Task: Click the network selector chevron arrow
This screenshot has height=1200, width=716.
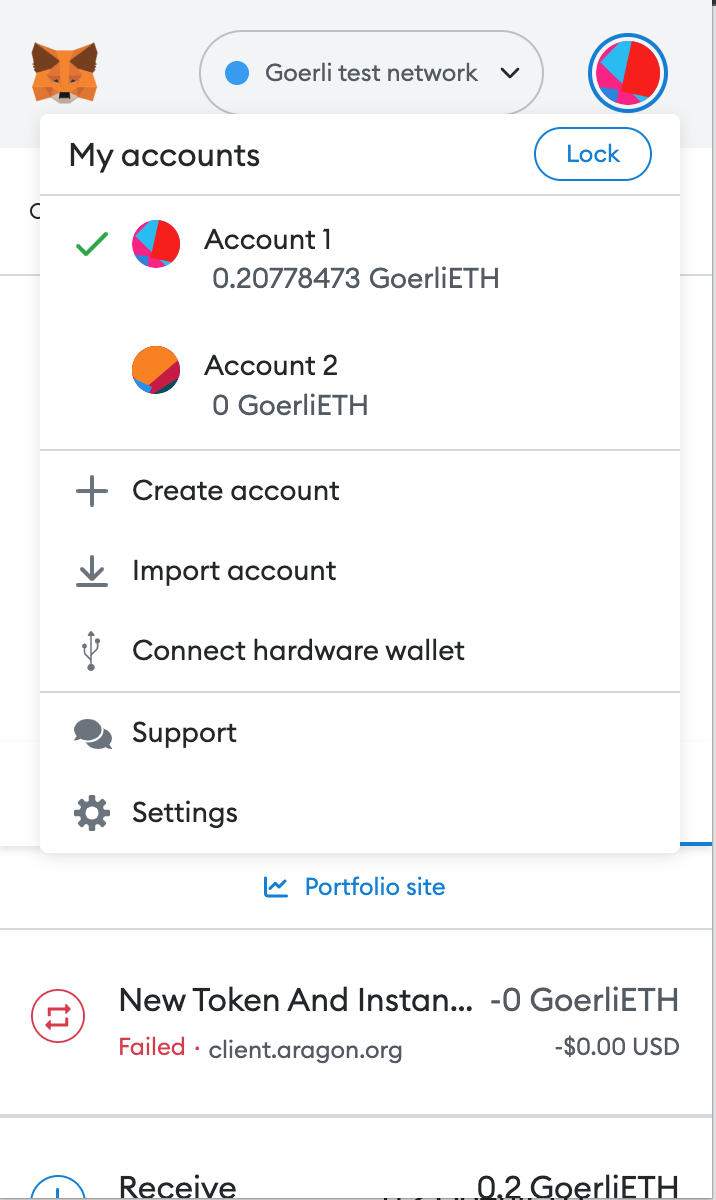Action: [510, 73]
